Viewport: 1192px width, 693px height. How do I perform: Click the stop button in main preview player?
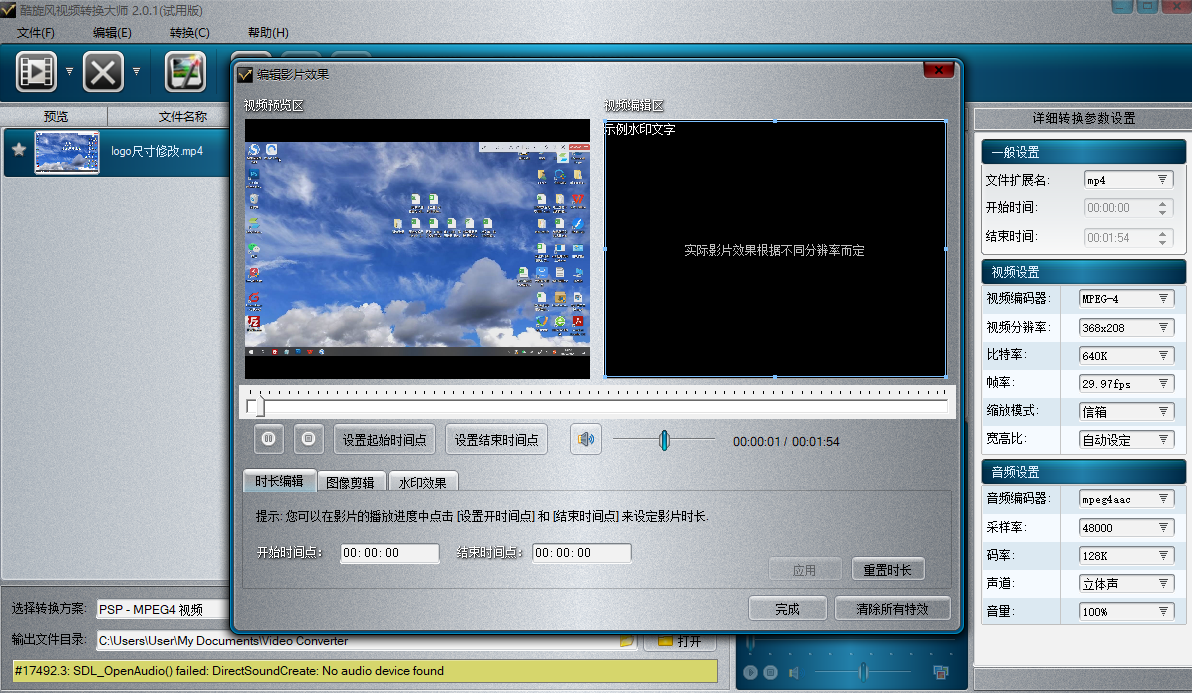click(770, 672)
